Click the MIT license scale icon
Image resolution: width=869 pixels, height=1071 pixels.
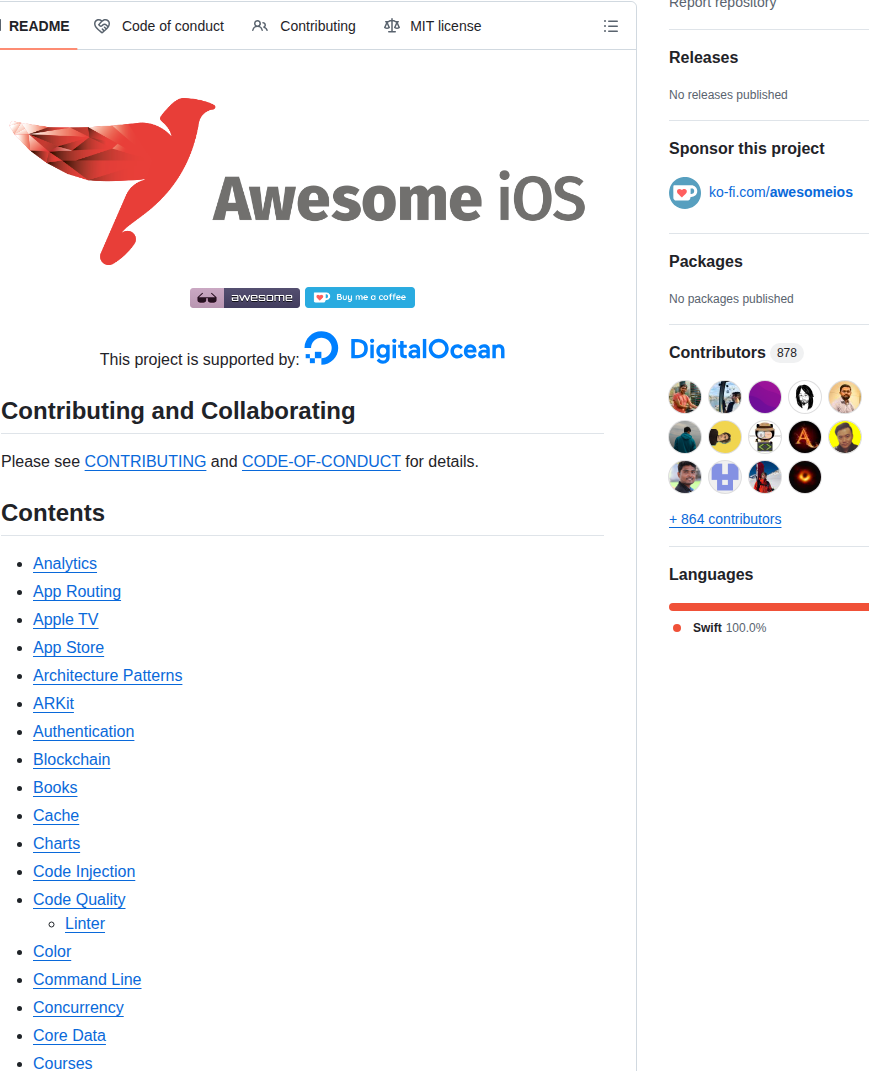(x=391, y=26)
